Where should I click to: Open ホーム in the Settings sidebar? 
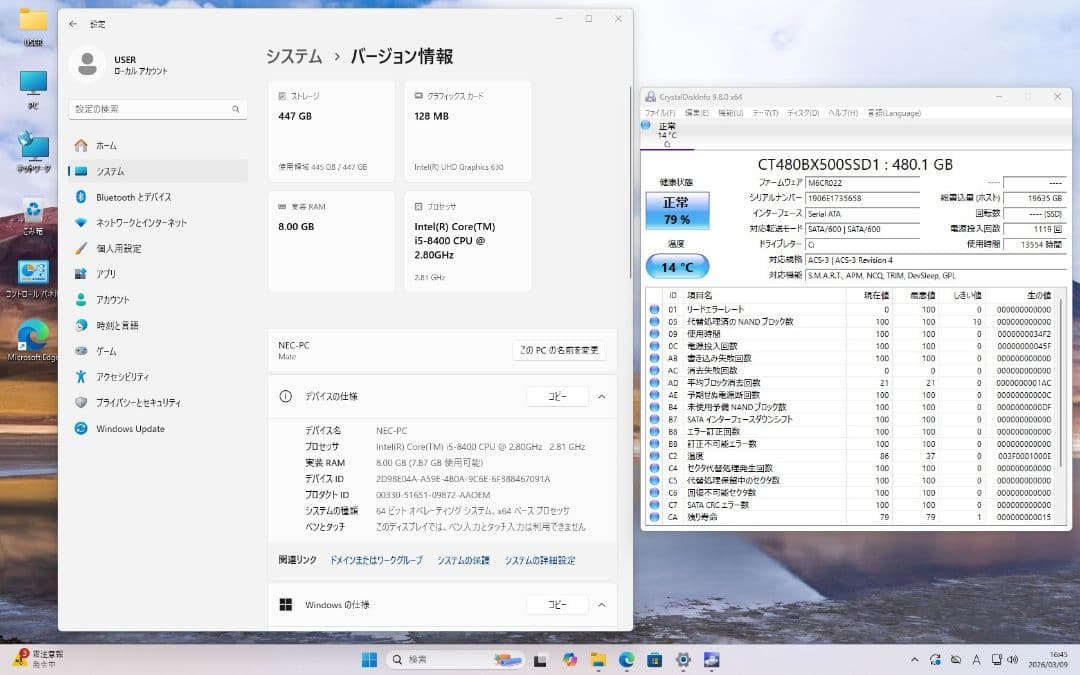tap(158, 145)
